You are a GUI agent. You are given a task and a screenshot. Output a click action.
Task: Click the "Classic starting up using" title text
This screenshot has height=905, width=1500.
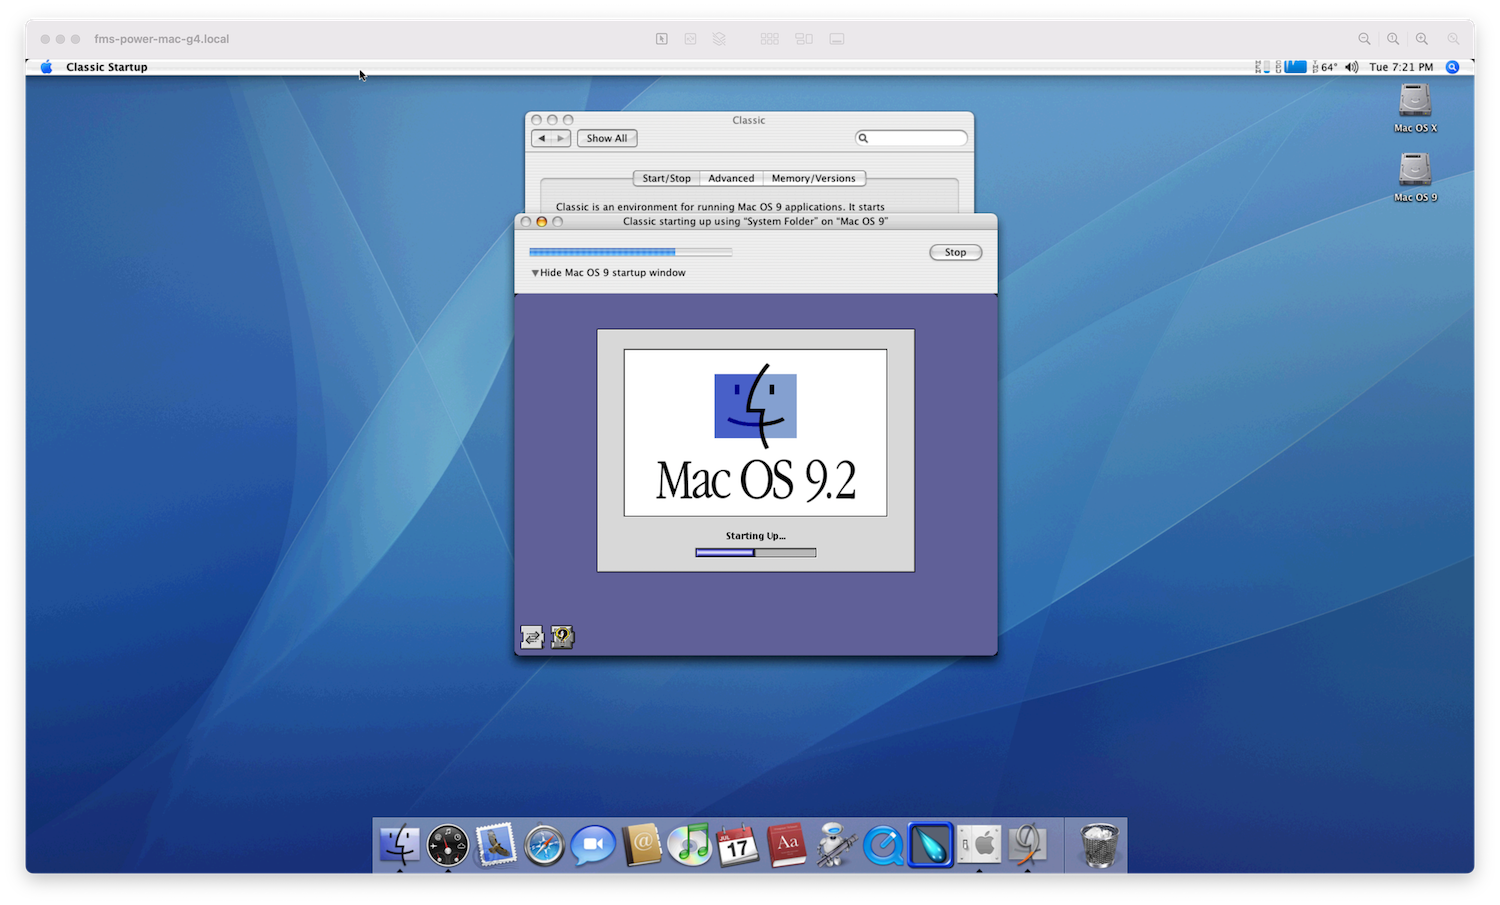755,222
